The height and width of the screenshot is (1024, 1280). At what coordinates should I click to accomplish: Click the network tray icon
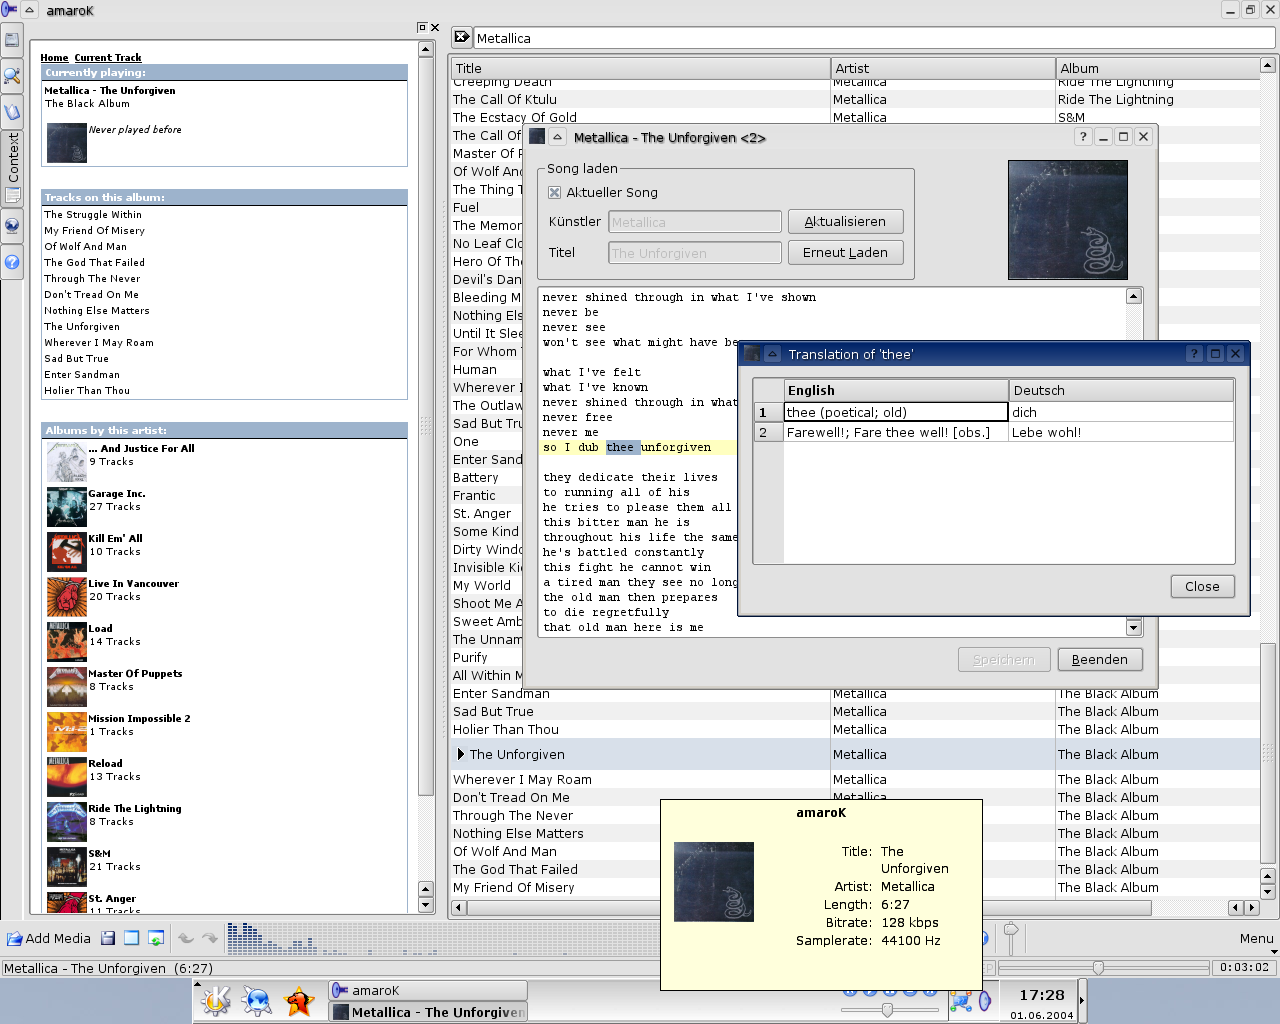coord(960,1001)
